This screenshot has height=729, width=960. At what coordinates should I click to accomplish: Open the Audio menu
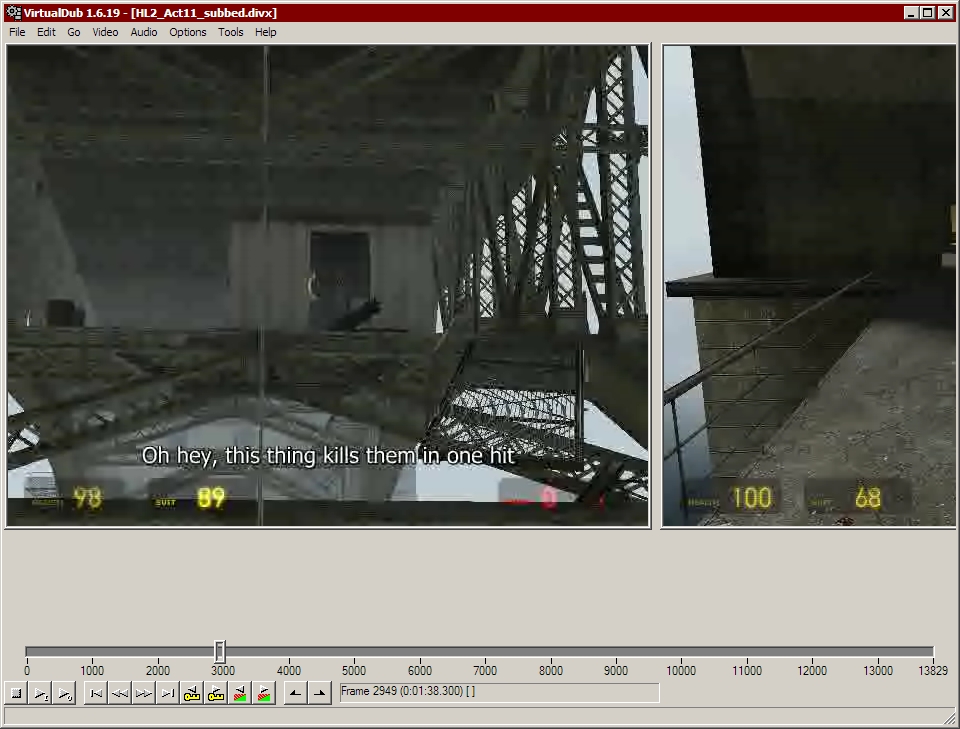click(x=144, y=32)
